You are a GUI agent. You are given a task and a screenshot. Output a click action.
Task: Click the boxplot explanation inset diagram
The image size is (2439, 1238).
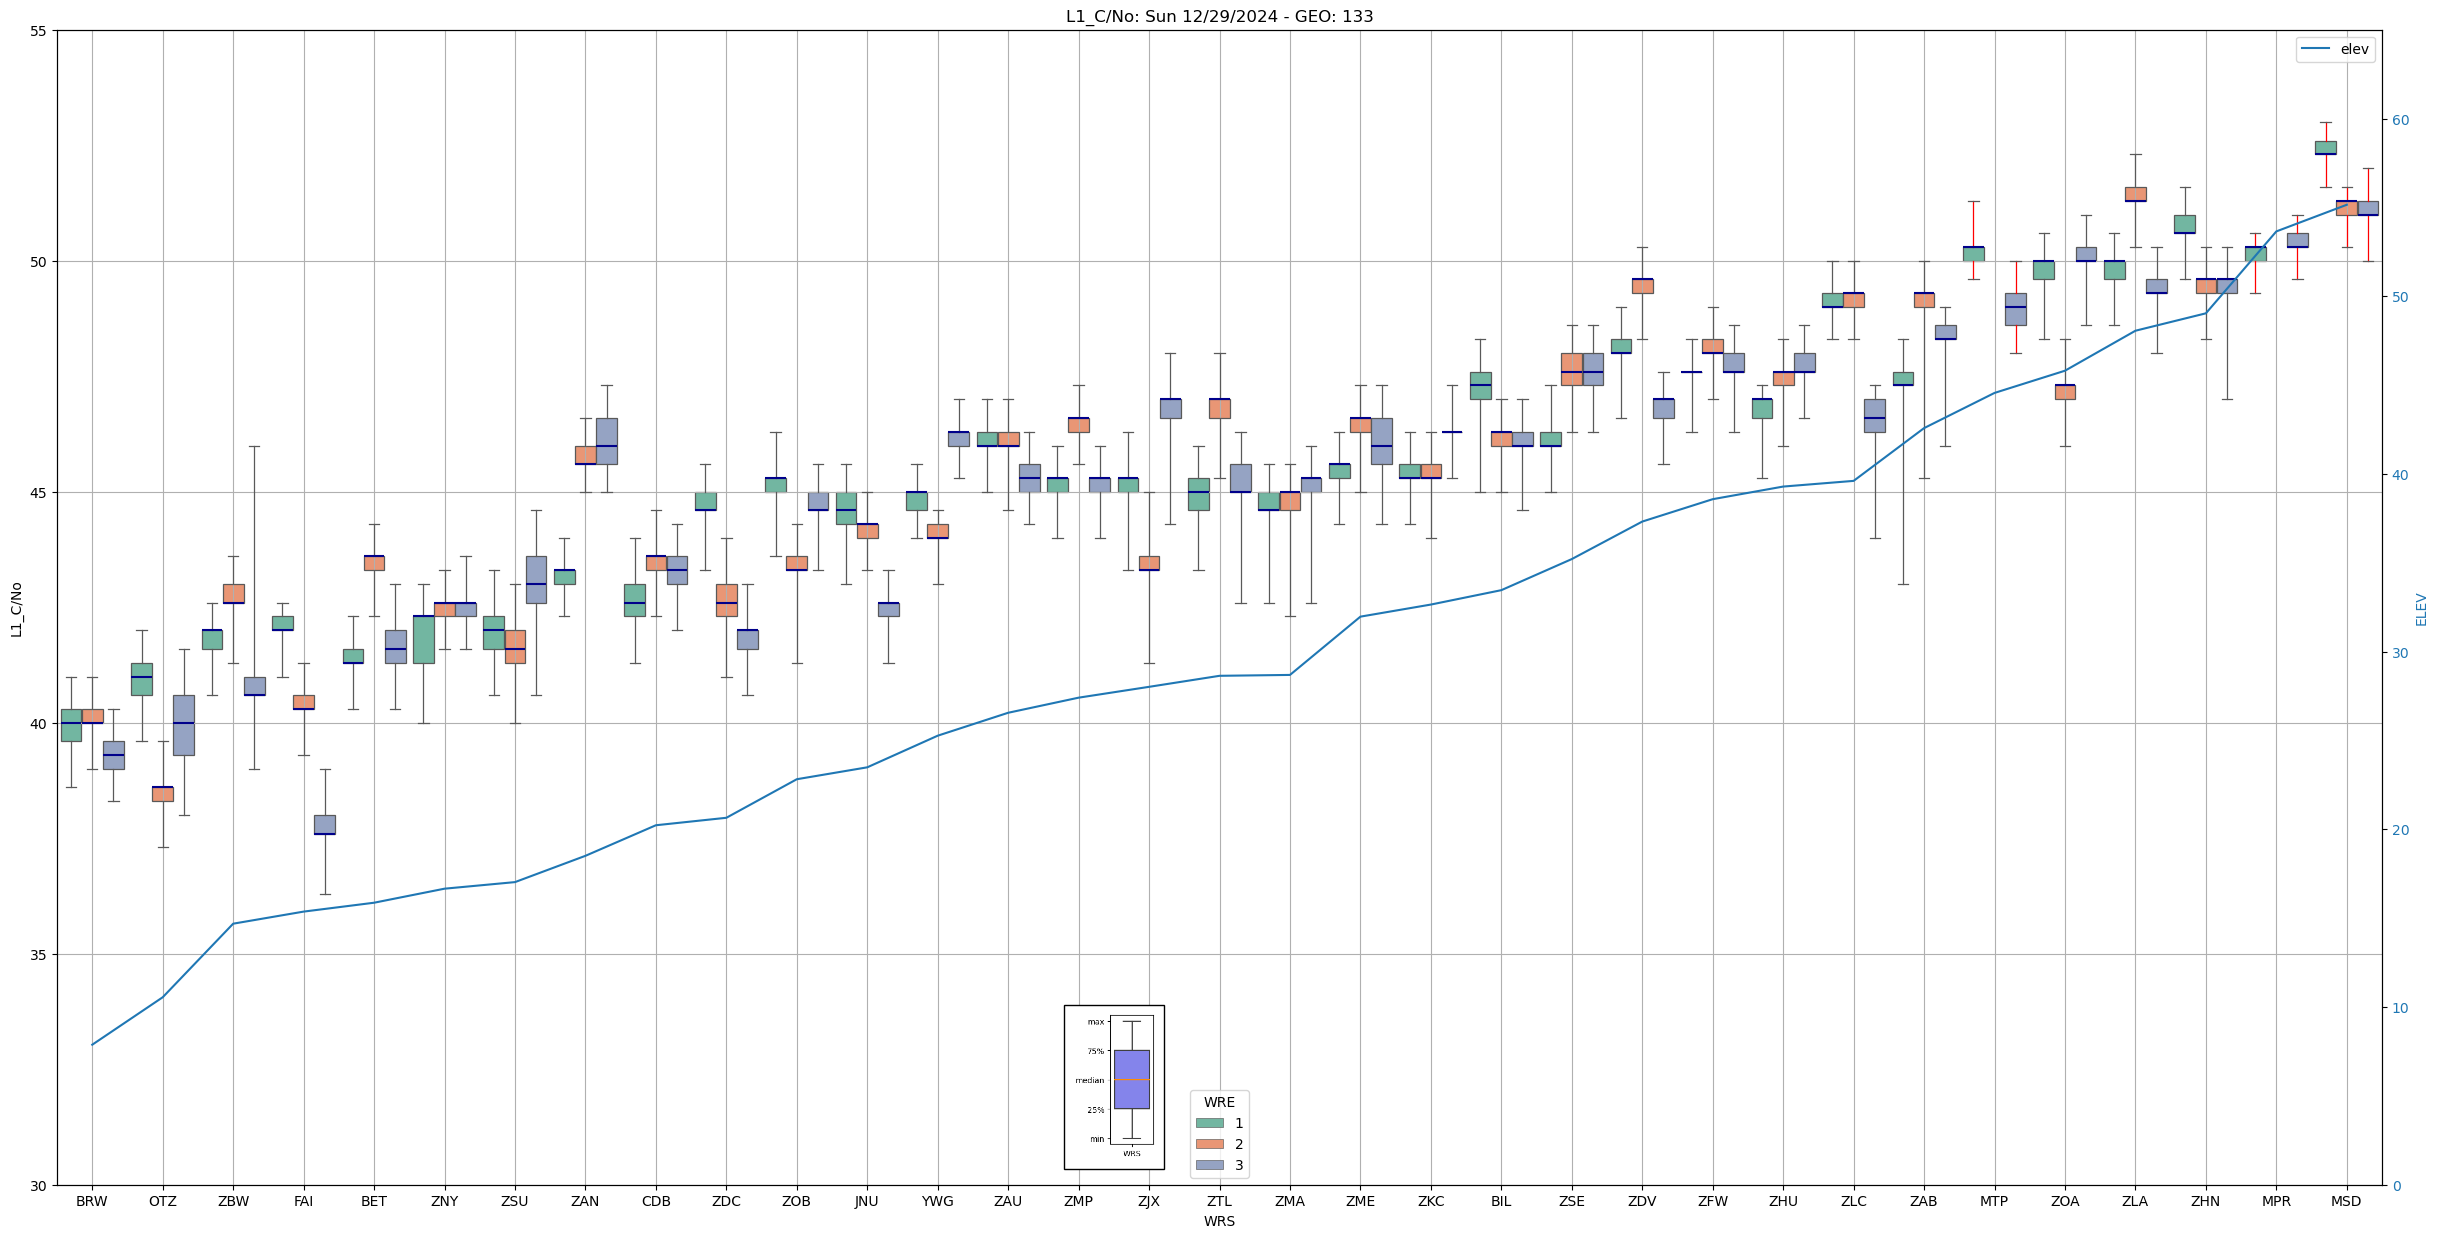pyautogui.click(x=1113, y=1087)
